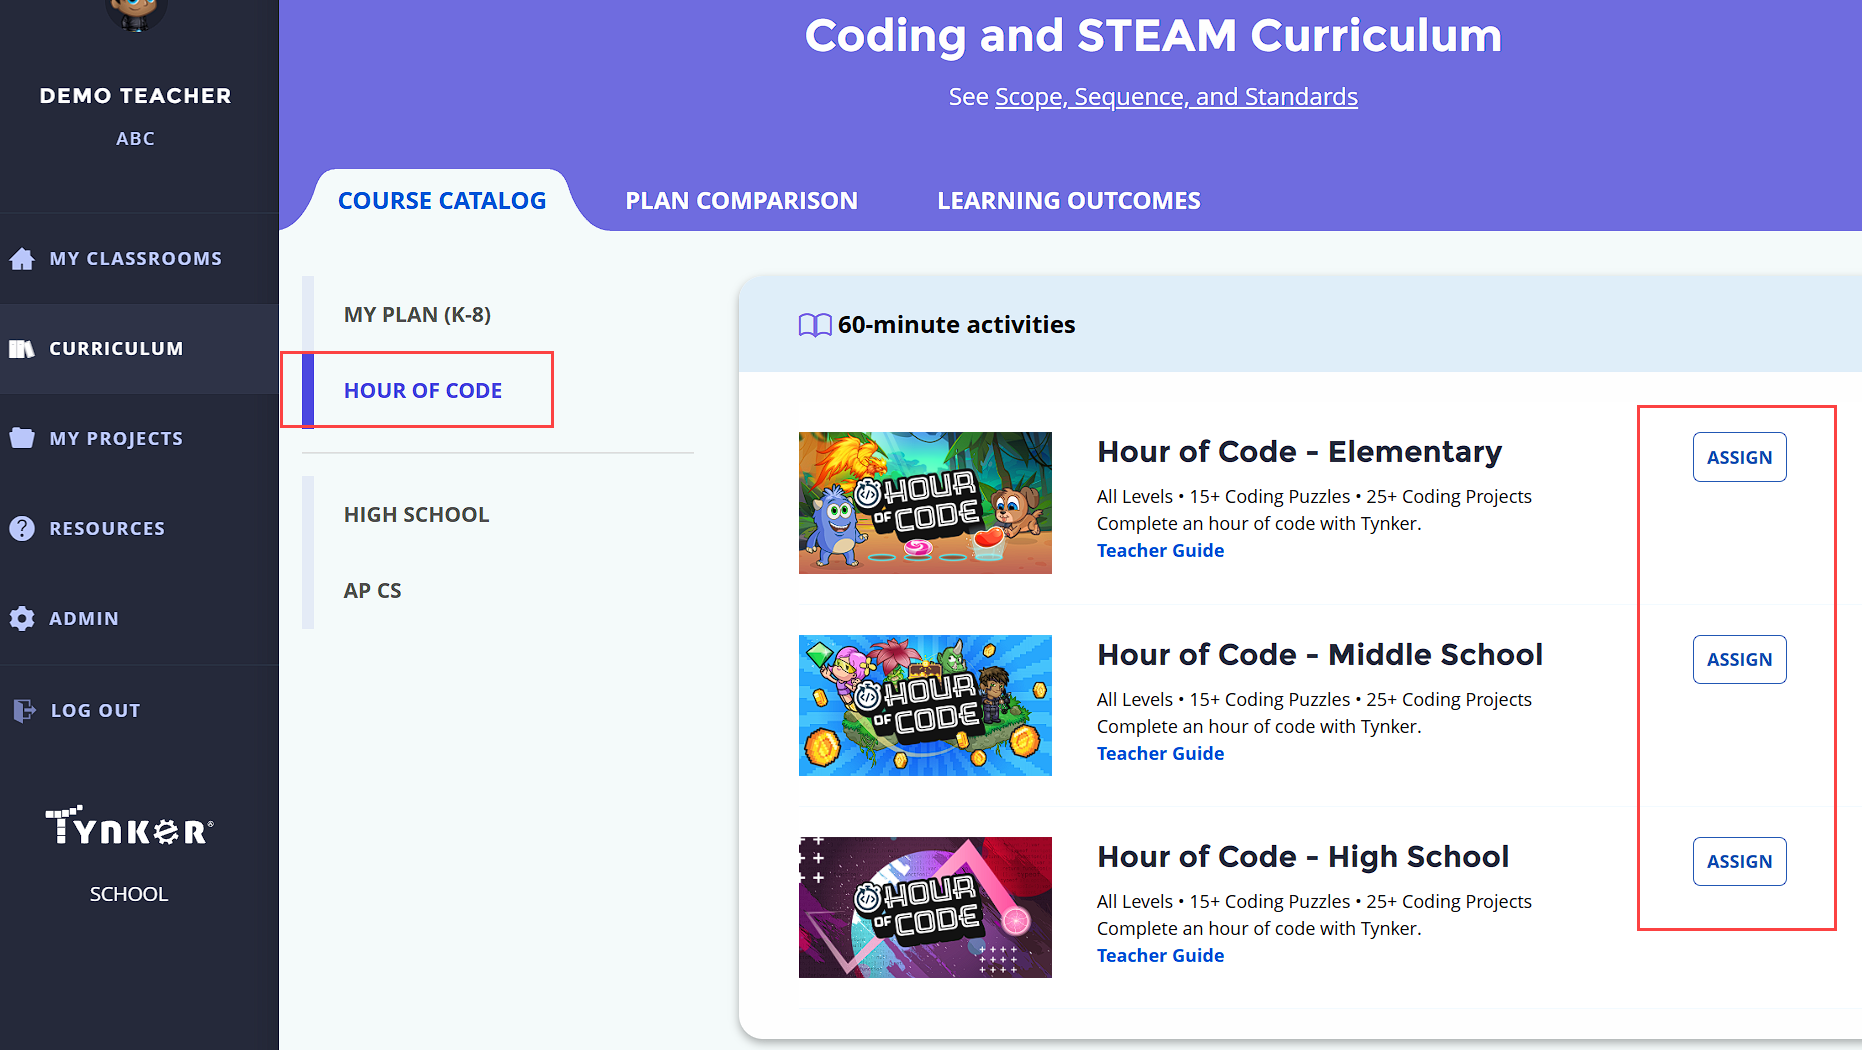This screenshot has width=1862, height=1050.
Task: Click the ABC label under teacher name
Action: pos(135,139)
